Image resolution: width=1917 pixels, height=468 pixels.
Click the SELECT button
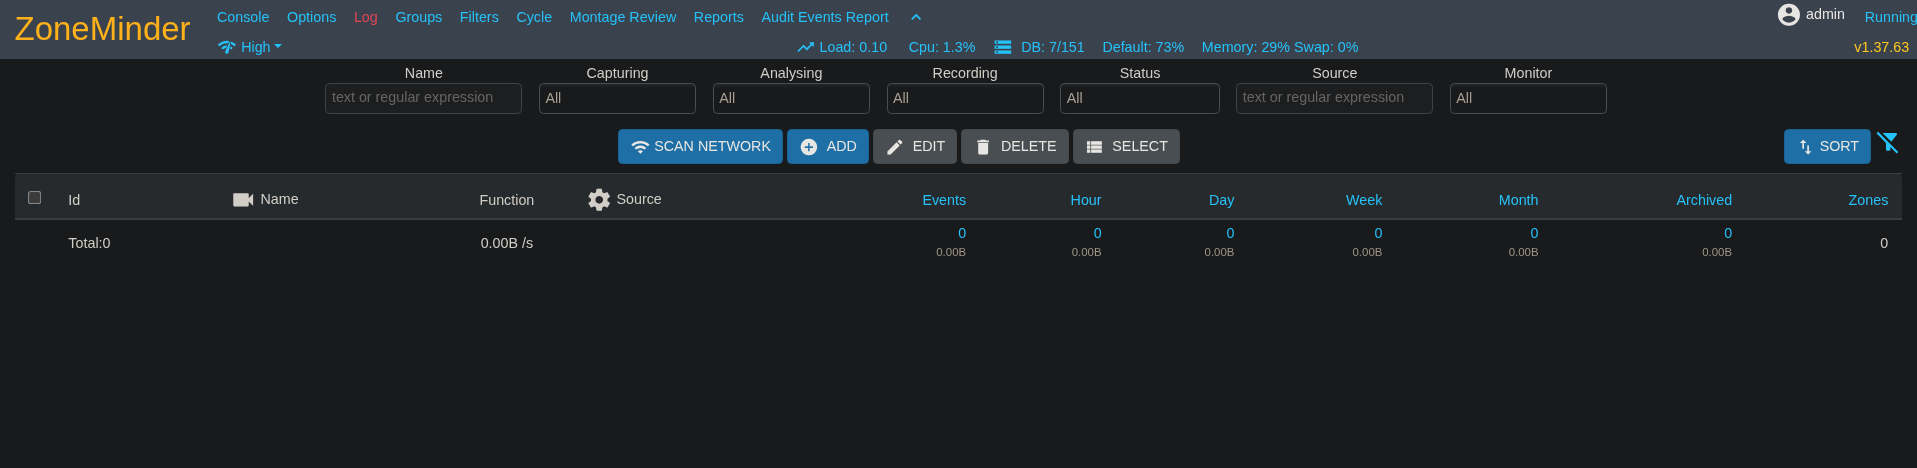click(1126, 146)
